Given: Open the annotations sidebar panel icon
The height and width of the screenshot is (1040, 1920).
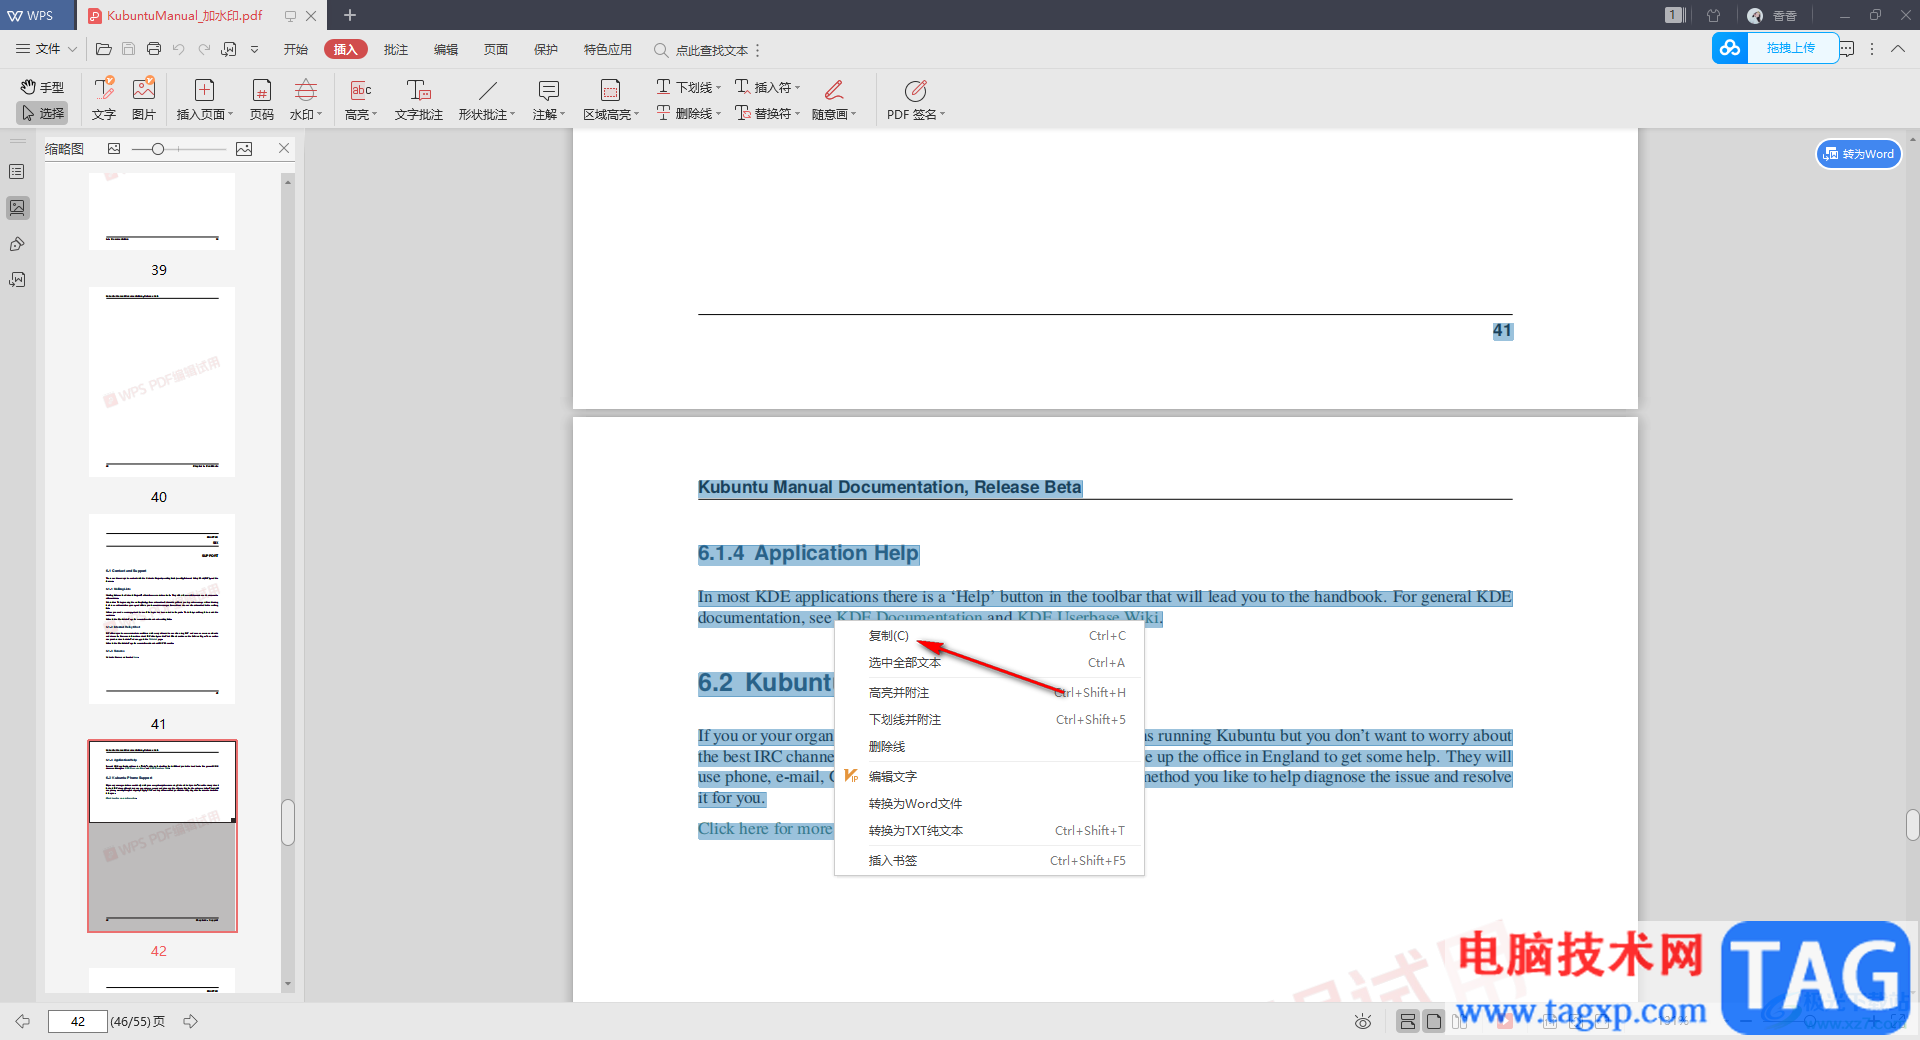Looking at the screenshot, I should (x=17, y=244).
